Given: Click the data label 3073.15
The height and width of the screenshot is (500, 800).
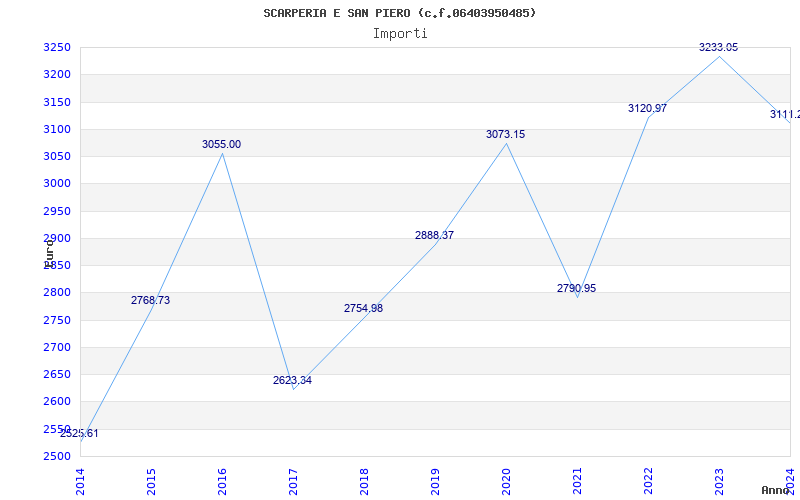Looking at the screenshot, I should (505, 135).
